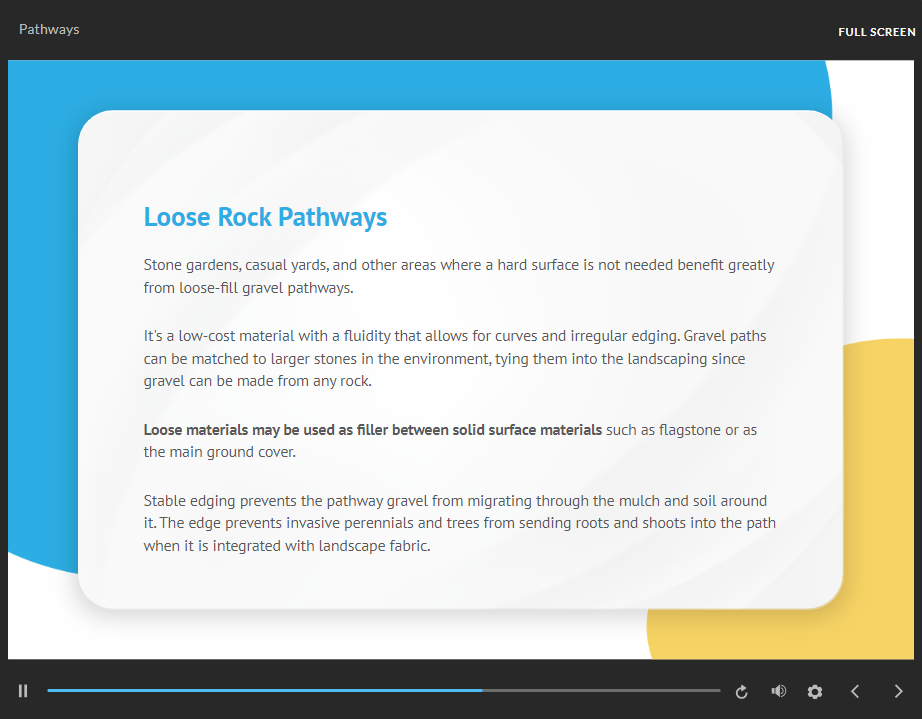Viewport: 922px width, 719px height.
Task: Seek to the unplayed gray section of the progress bar
Action: pyautogui.click(x=600, y=691)
